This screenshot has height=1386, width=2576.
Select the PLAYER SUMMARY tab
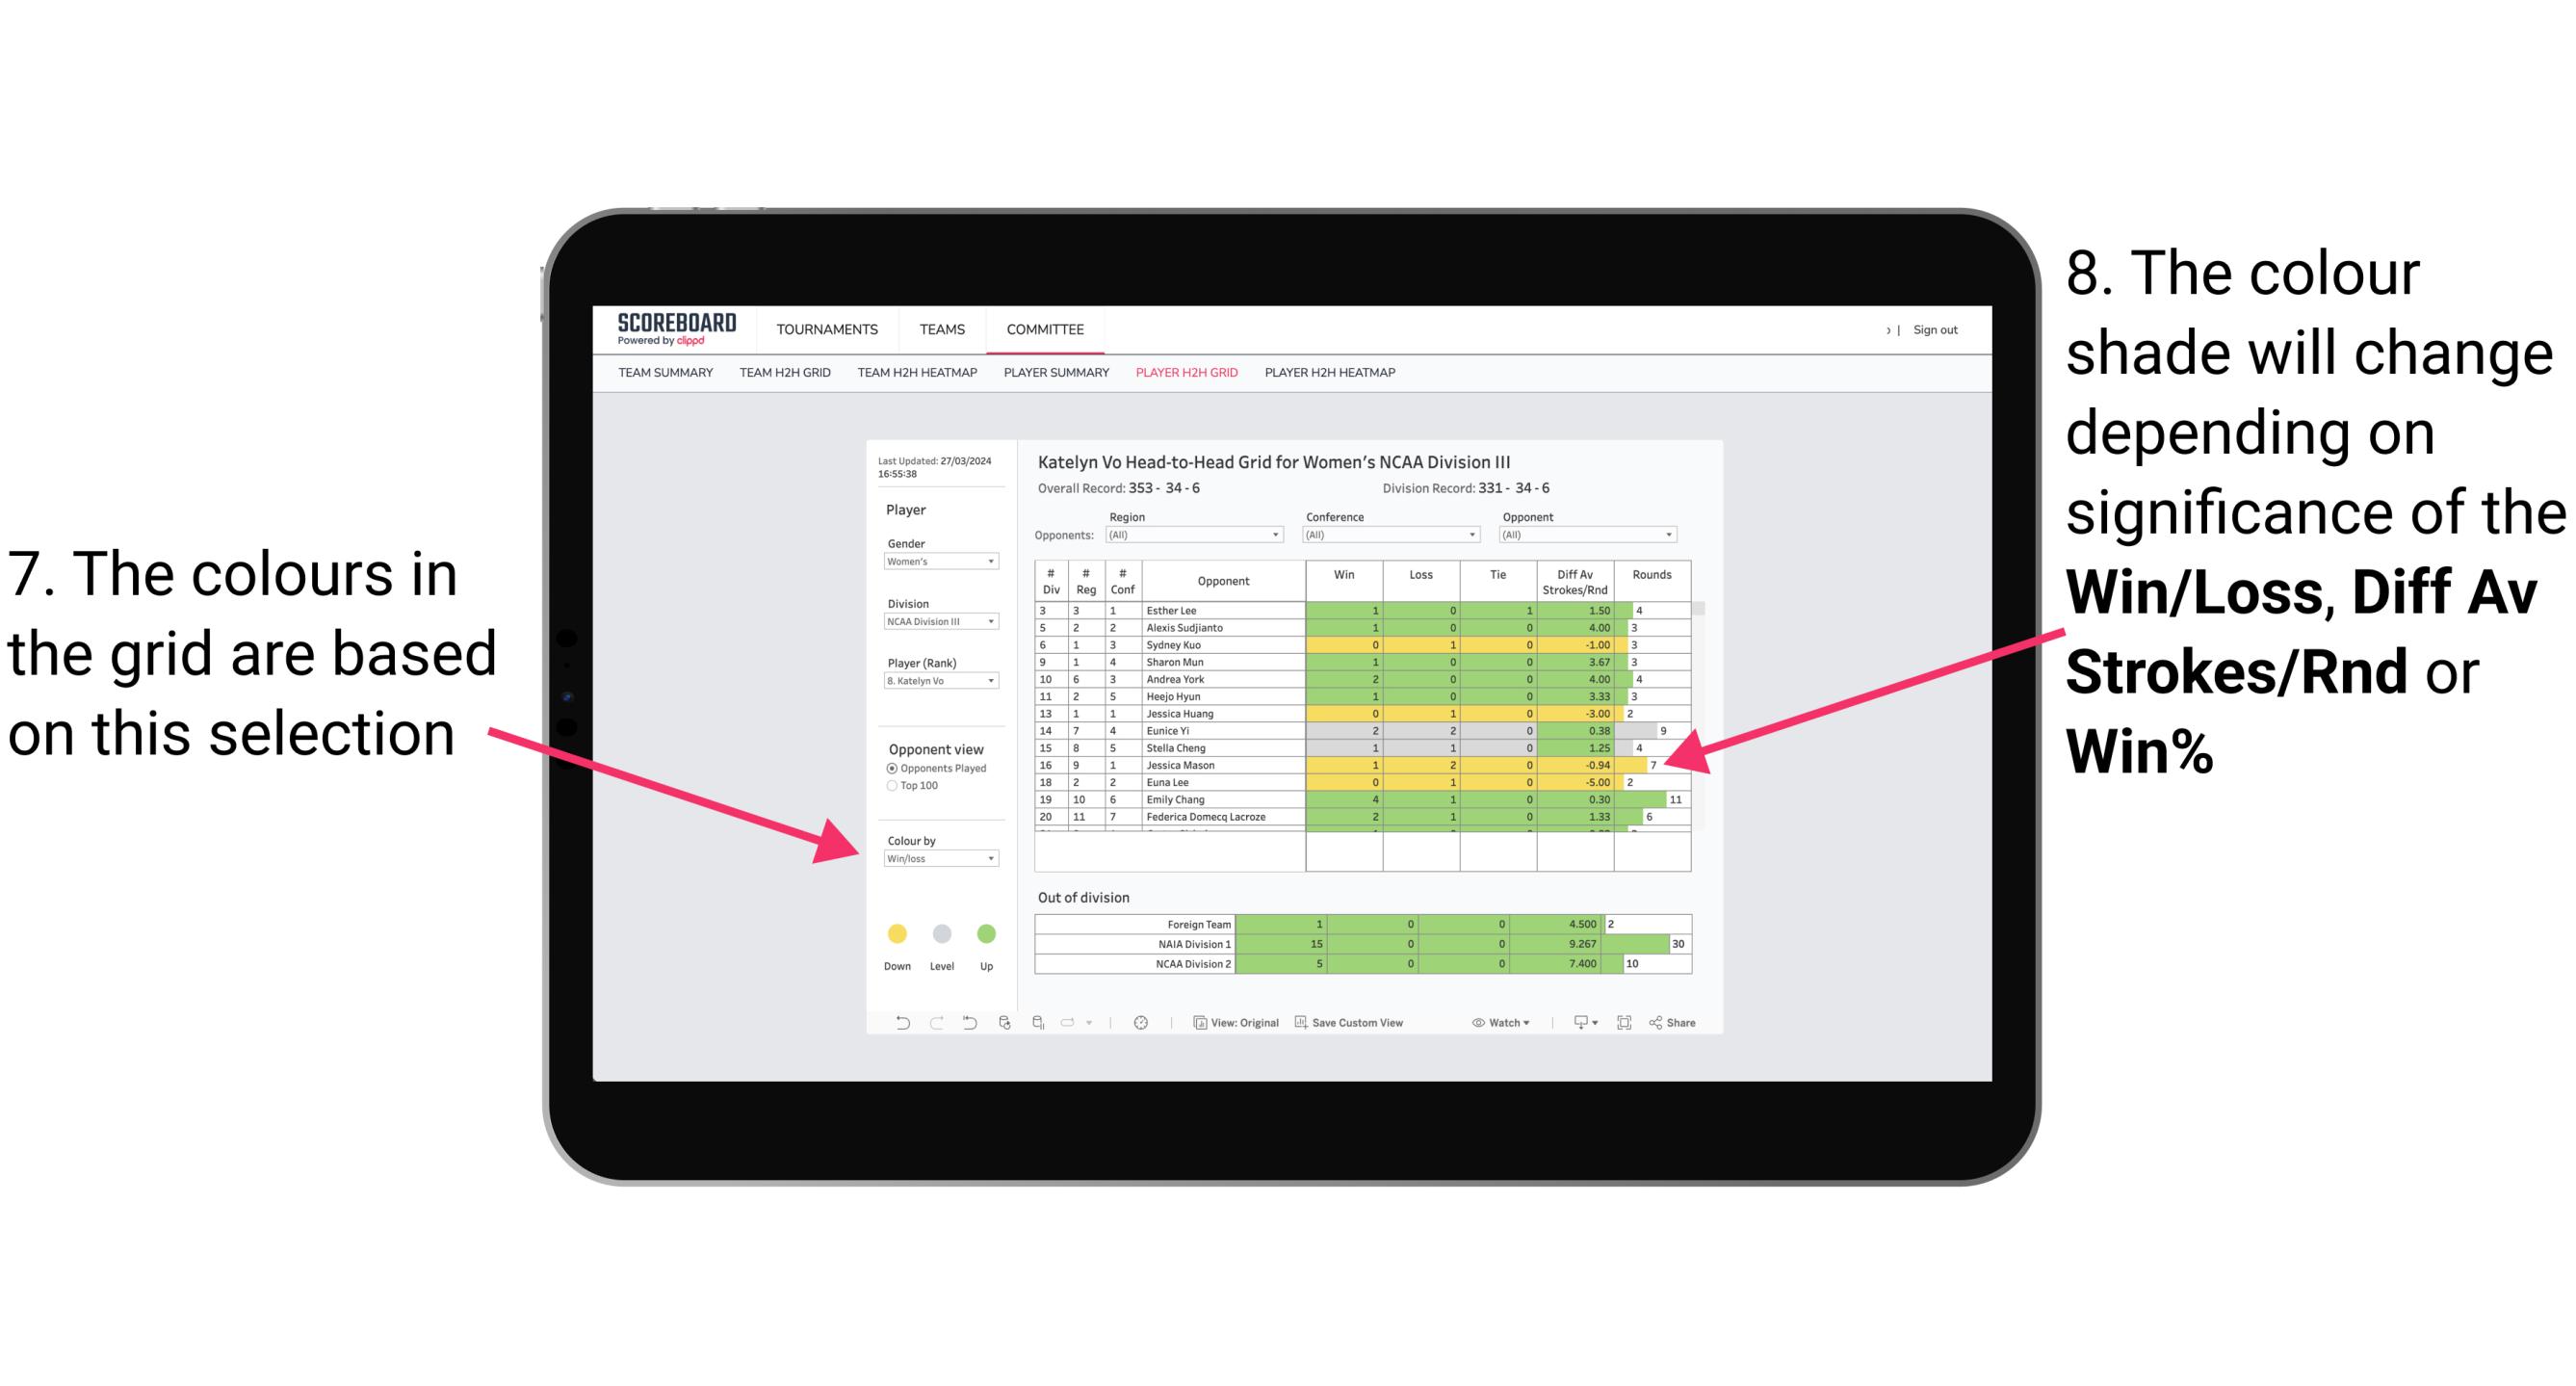point(1057,379)
